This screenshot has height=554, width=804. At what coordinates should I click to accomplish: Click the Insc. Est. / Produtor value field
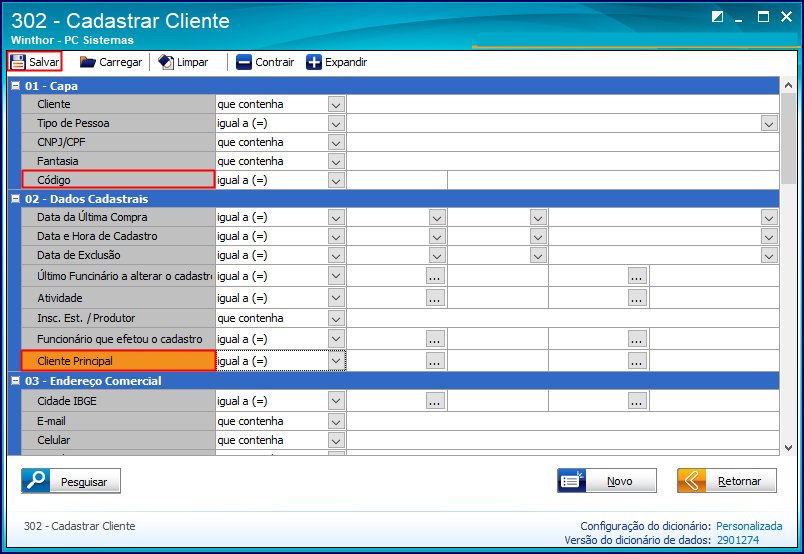tap(562, 319)
